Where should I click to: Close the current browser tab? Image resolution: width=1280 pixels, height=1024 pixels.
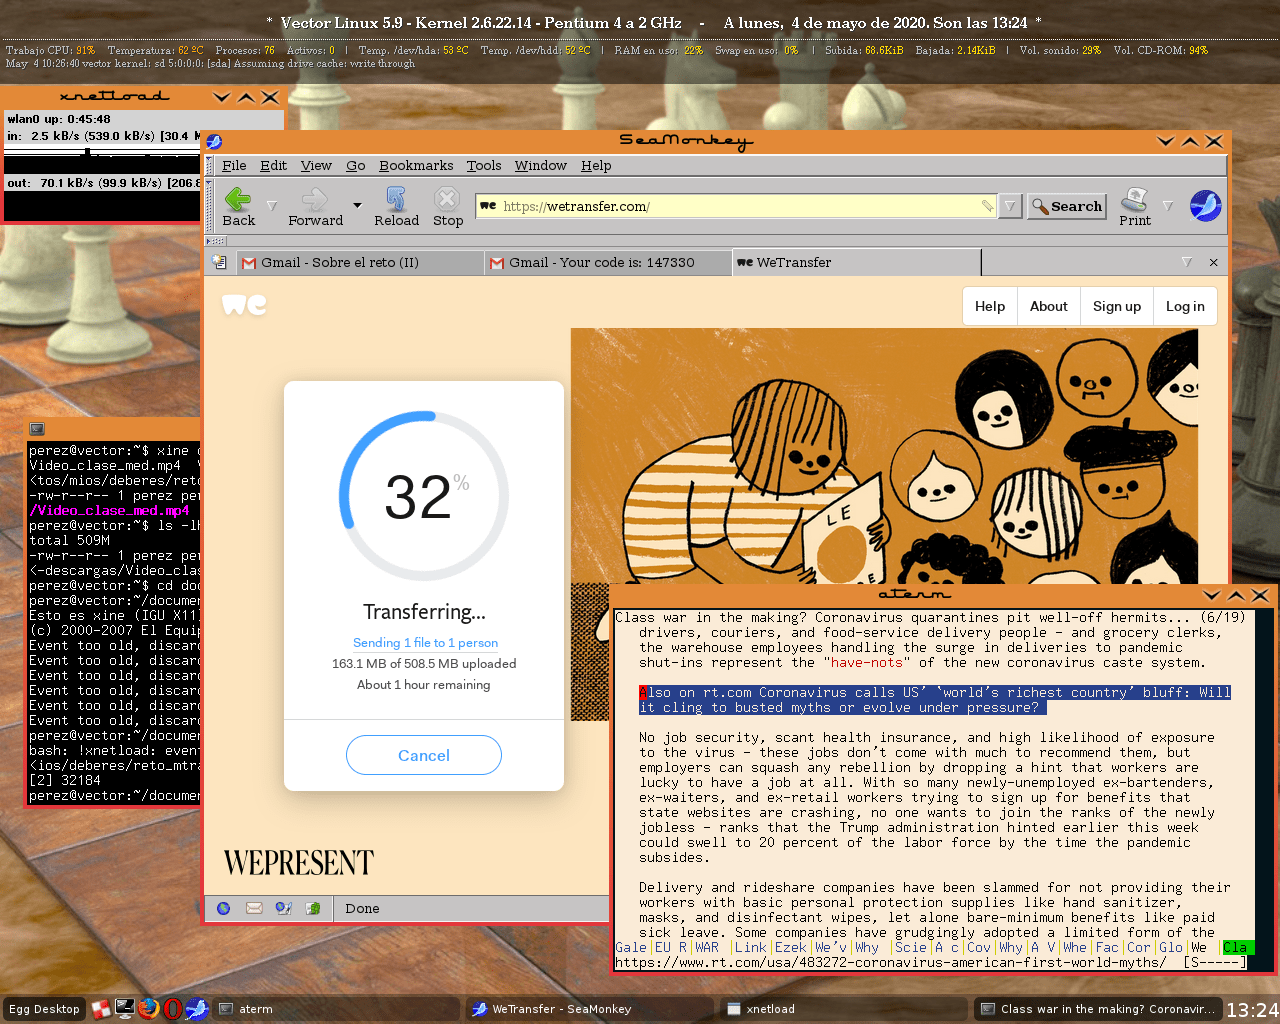coord(1213,262)
